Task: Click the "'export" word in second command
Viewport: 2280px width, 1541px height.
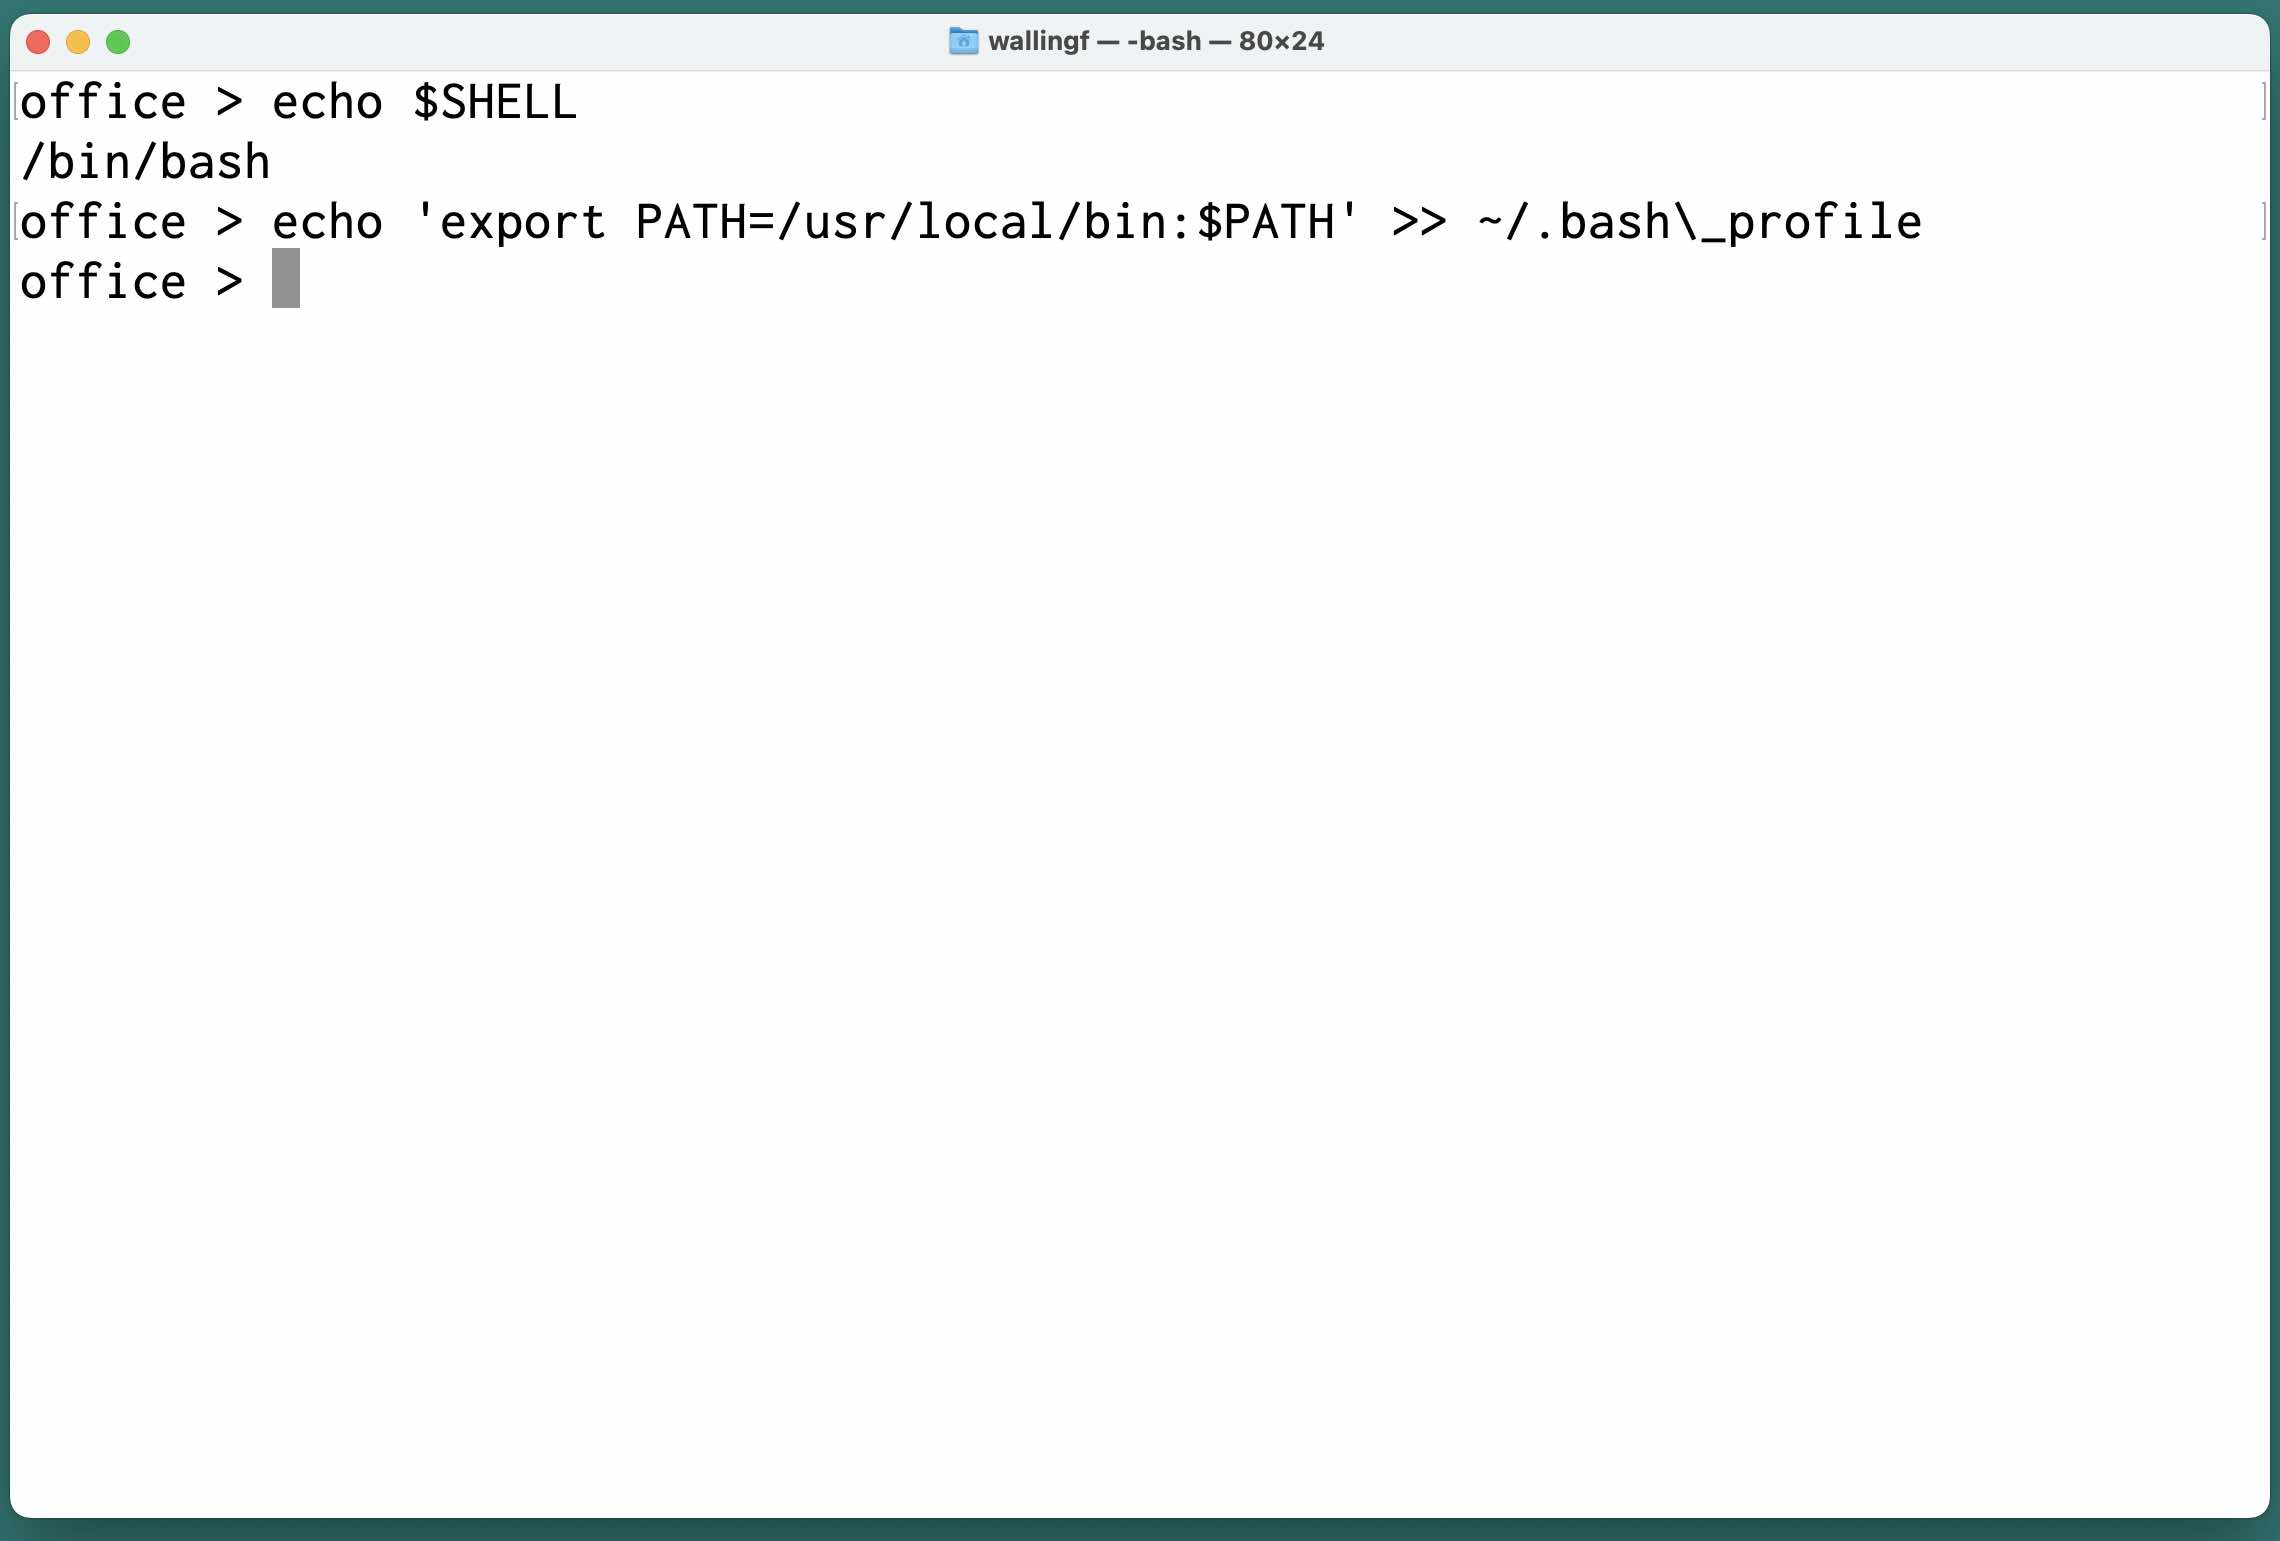Action: (510, 222)
